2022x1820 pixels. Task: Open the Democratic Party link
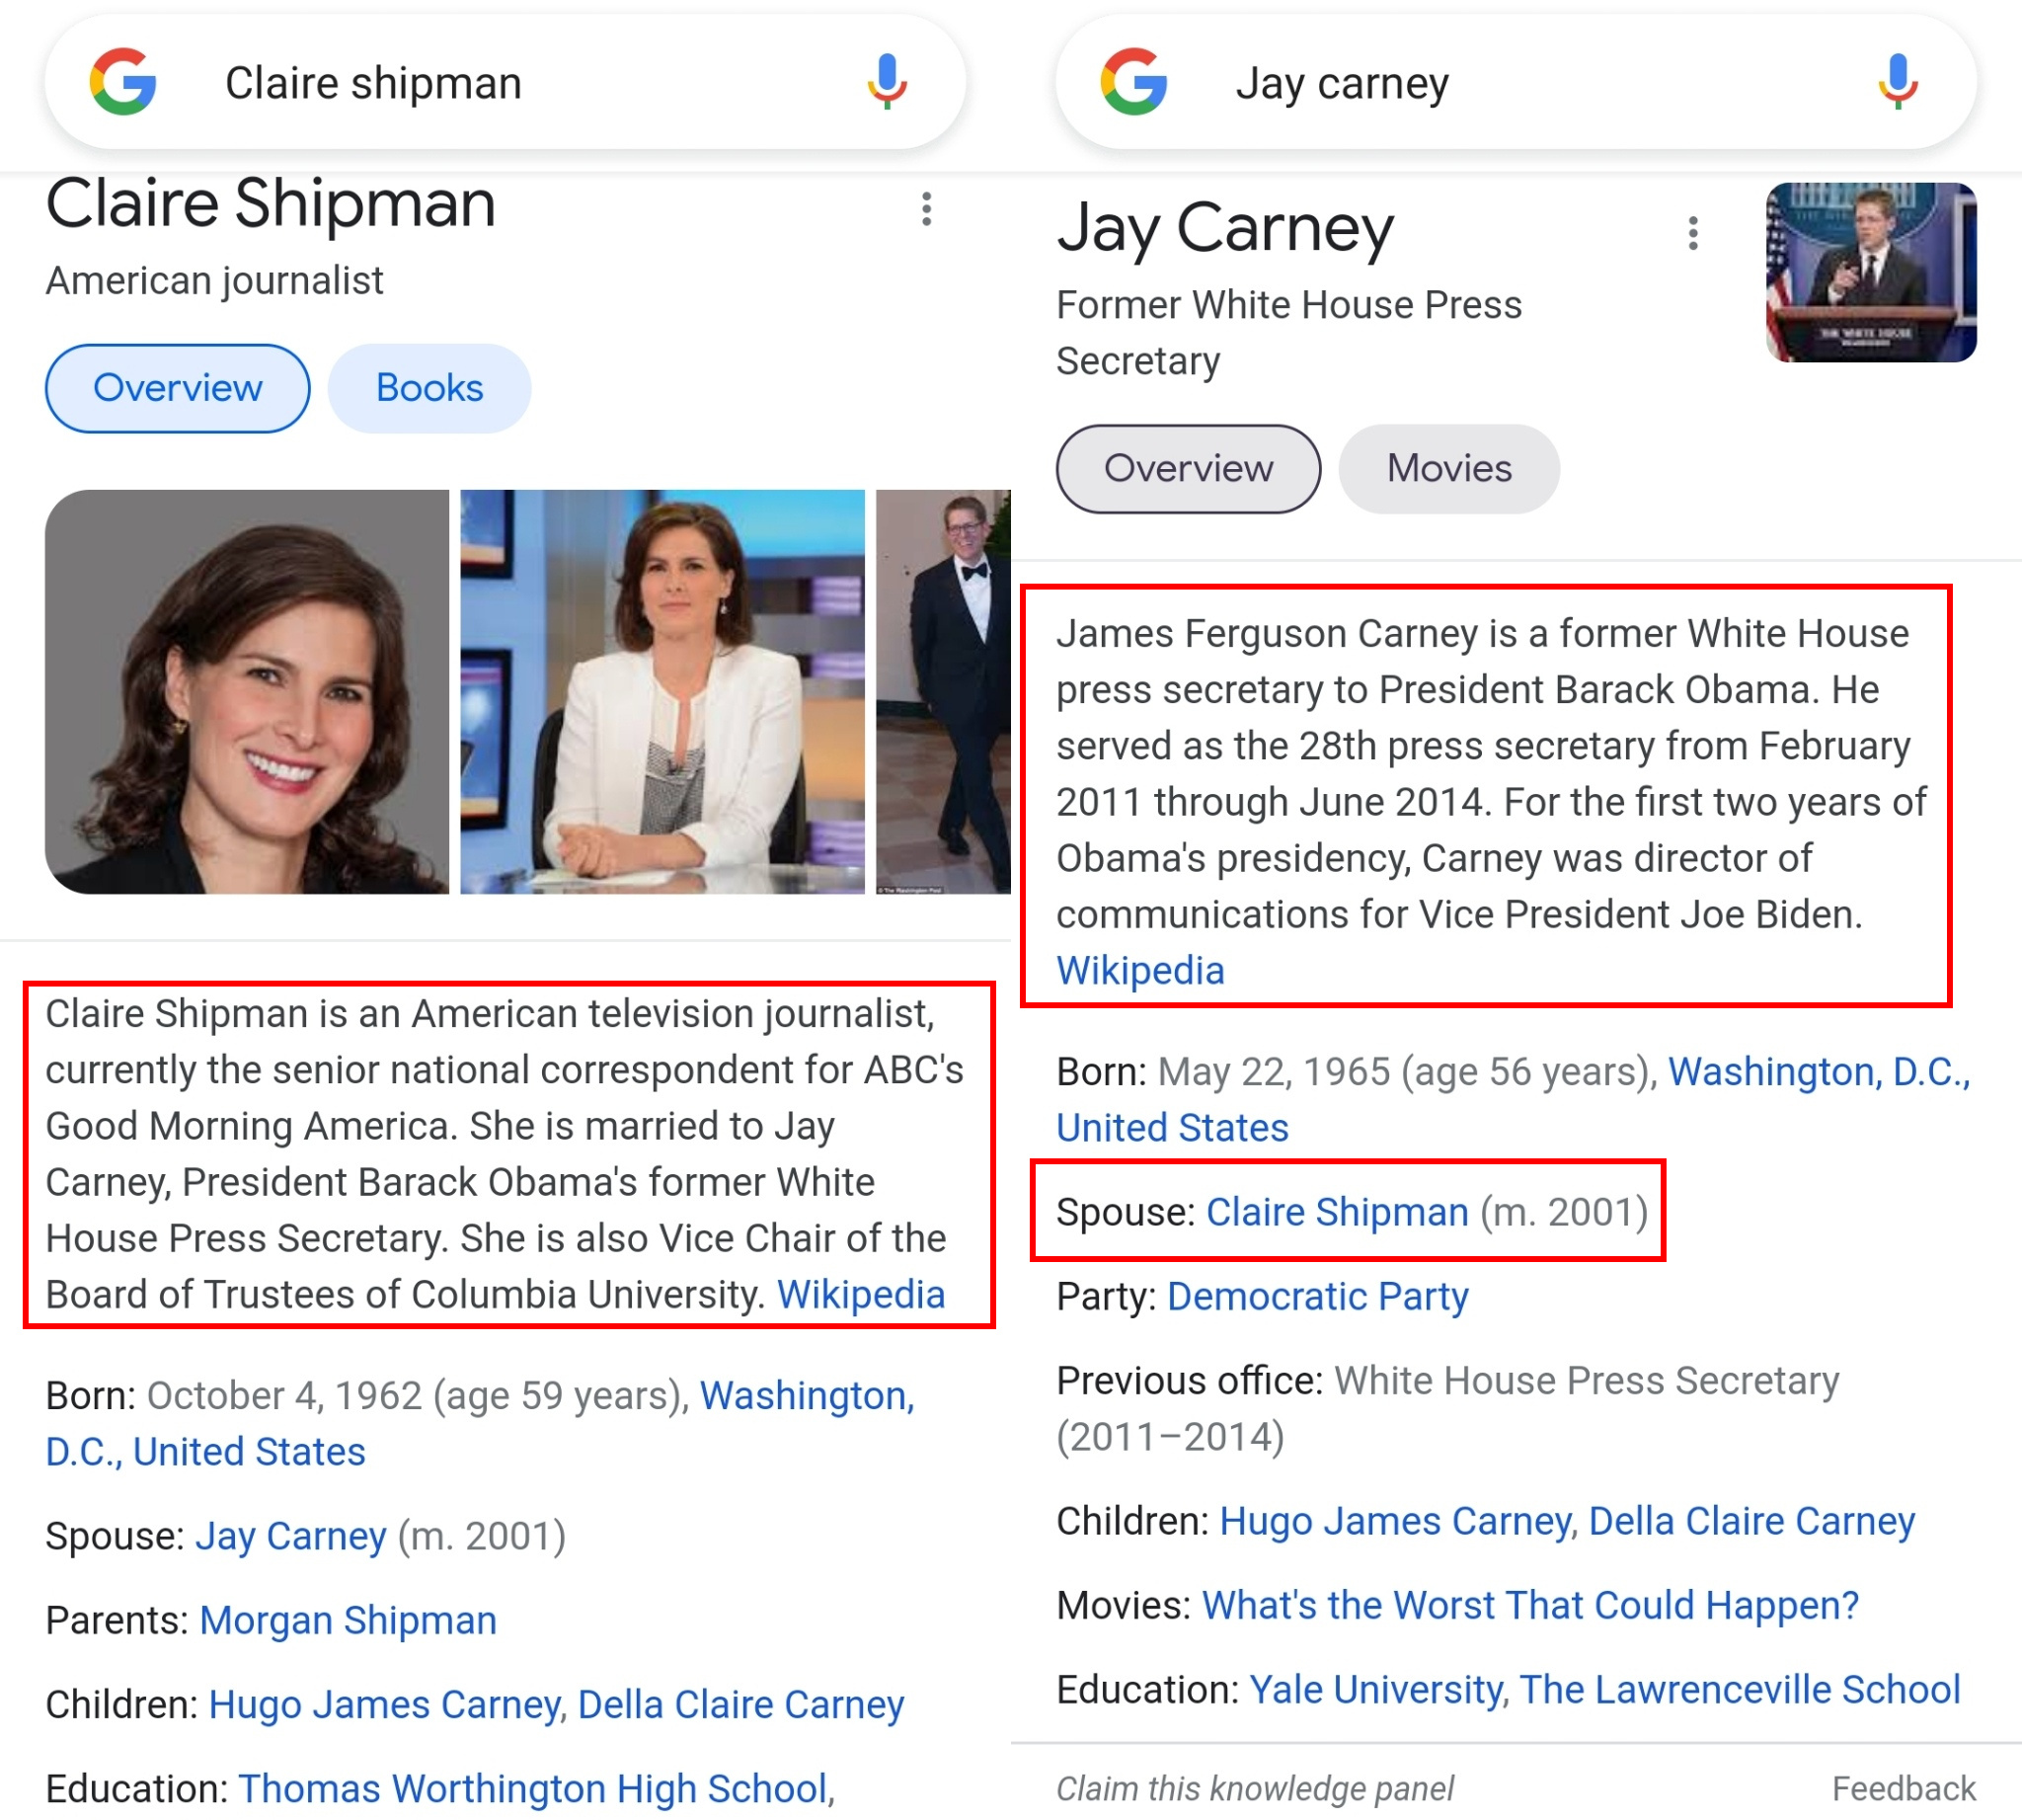pyautogui.click(x=1317, y=1296)
